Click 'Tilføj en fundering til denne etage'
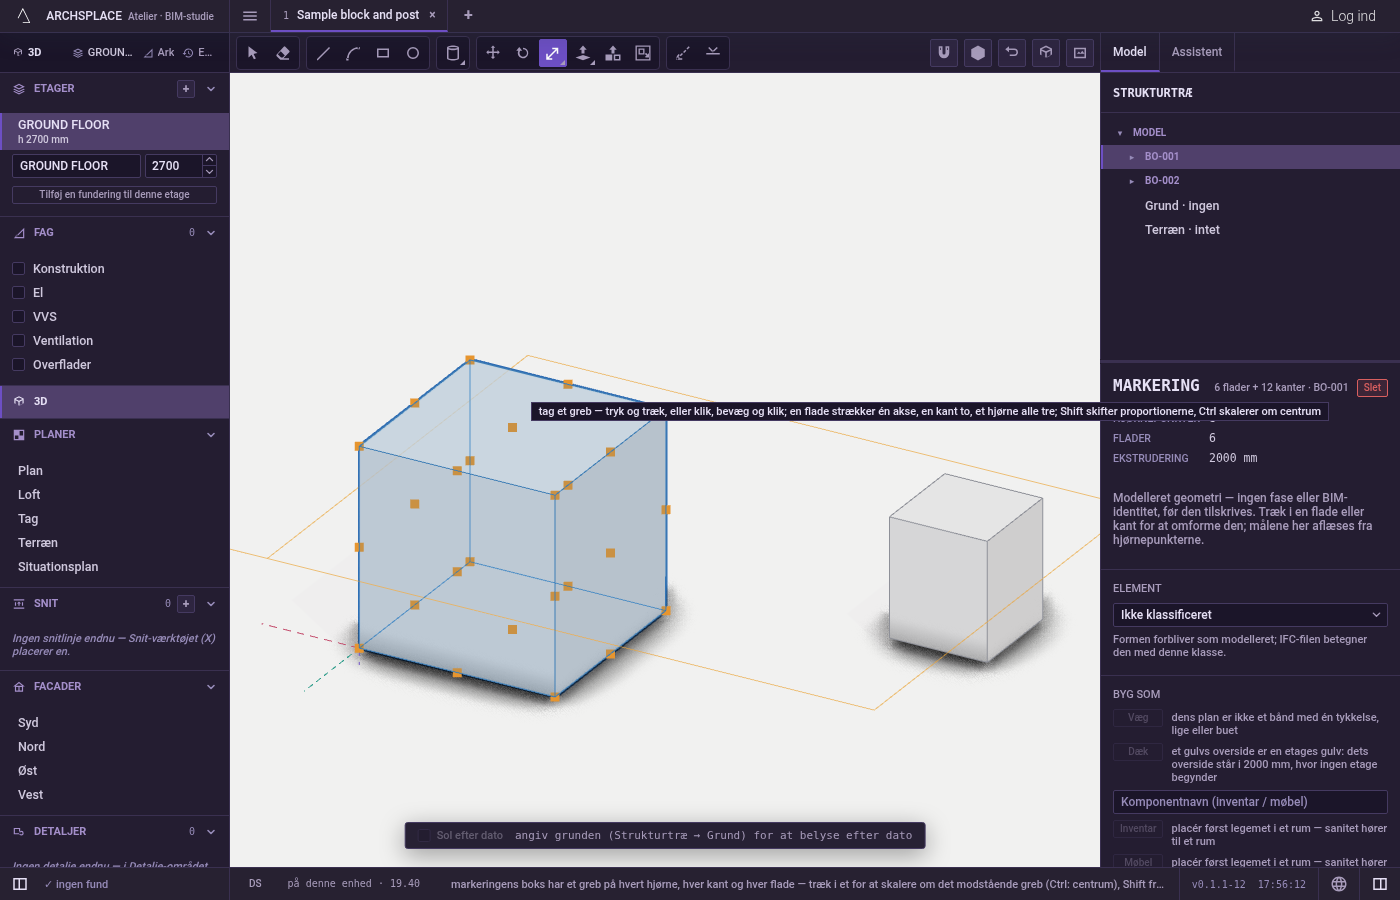1400x900 pixels. 114,195
